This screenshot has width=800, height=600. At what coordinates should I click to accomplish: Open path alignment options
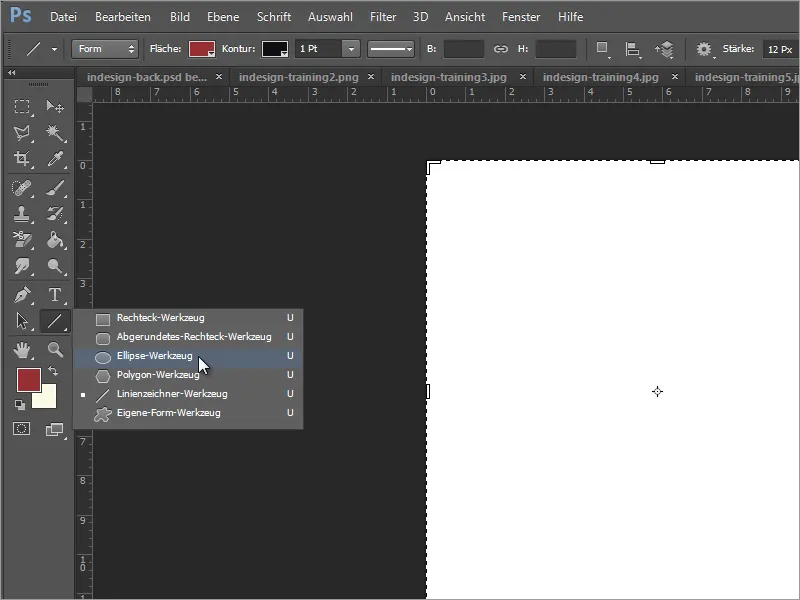[633, 49]
